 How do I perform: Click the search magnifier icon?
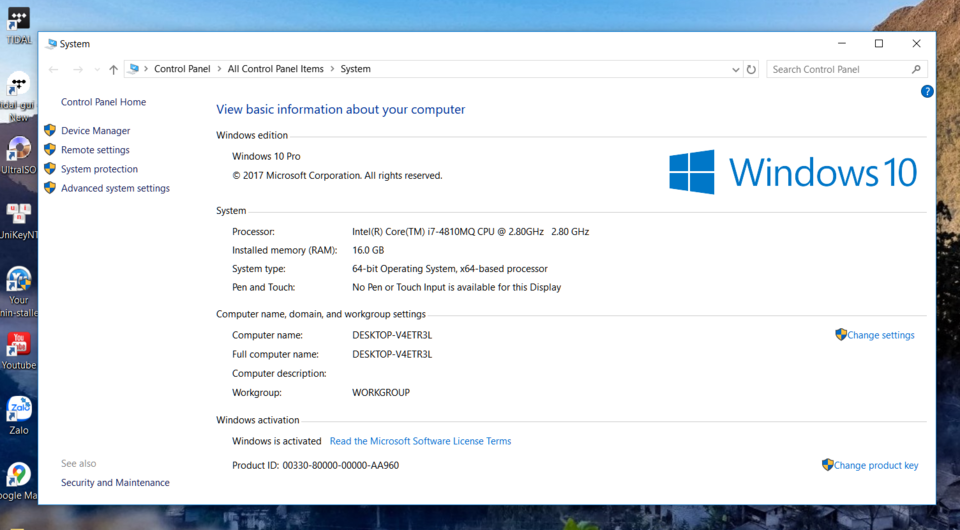point(916,69)
